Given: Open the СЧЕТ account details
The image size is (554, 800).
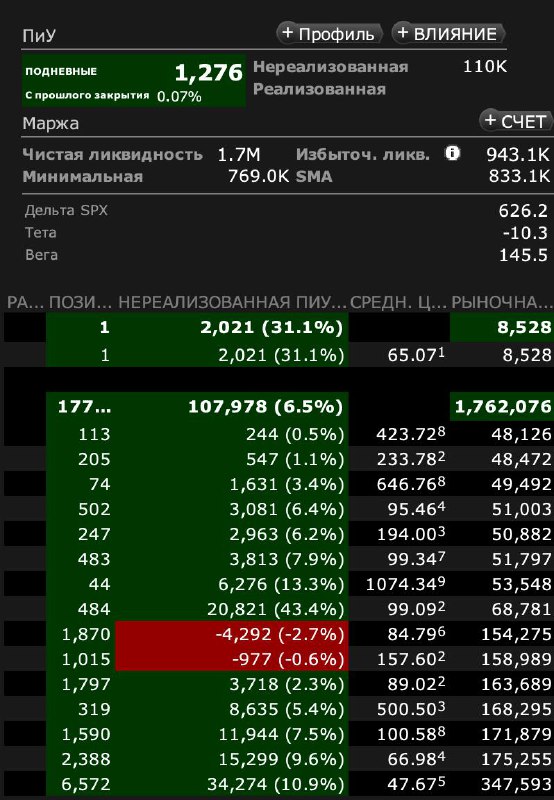Looking at the screenshot, I should pyautogui.click(x=516, y=121).
